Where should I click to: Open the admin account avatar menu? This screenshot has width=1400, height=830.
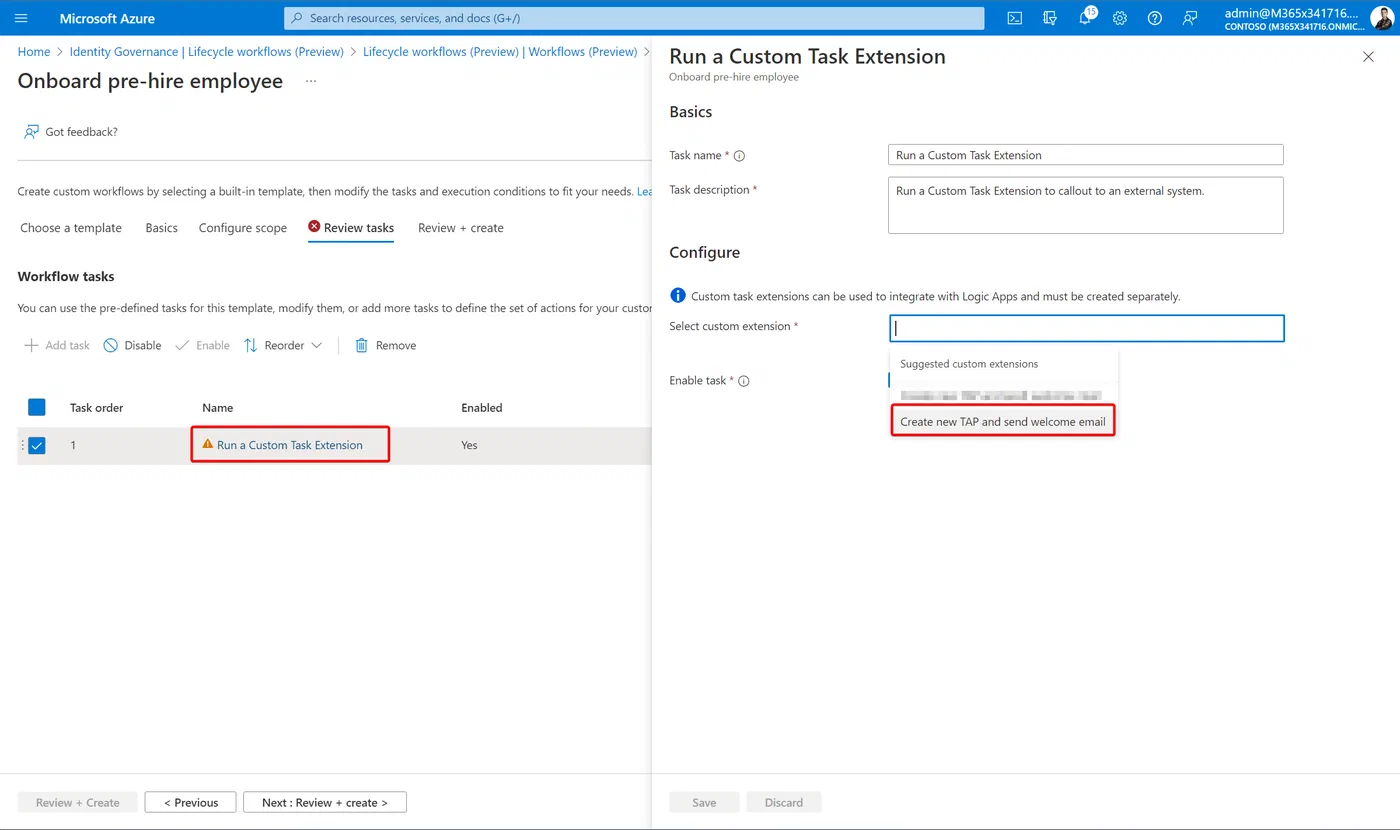(1381, 18)
